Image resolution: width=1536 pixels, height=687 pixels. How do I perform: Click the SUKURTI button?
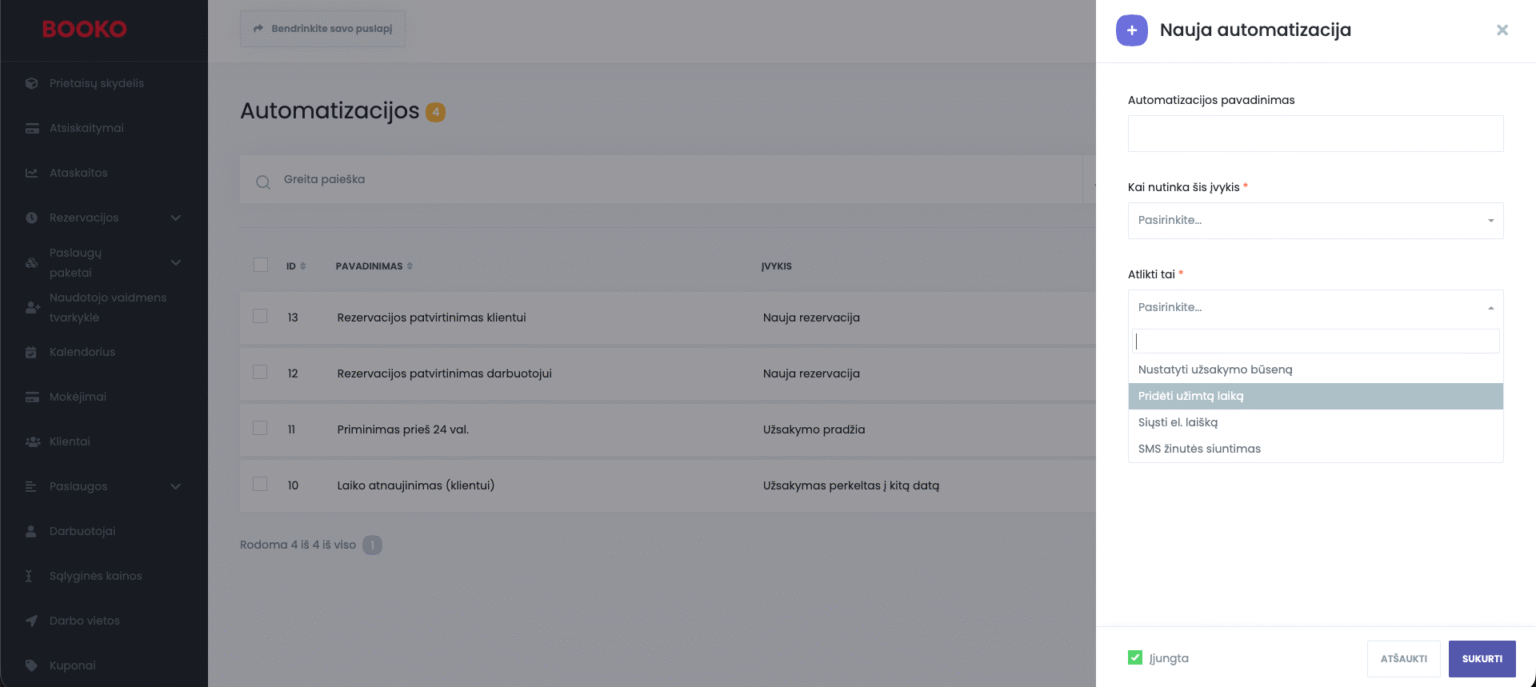pyautogui.click(x=1481, y=659)
